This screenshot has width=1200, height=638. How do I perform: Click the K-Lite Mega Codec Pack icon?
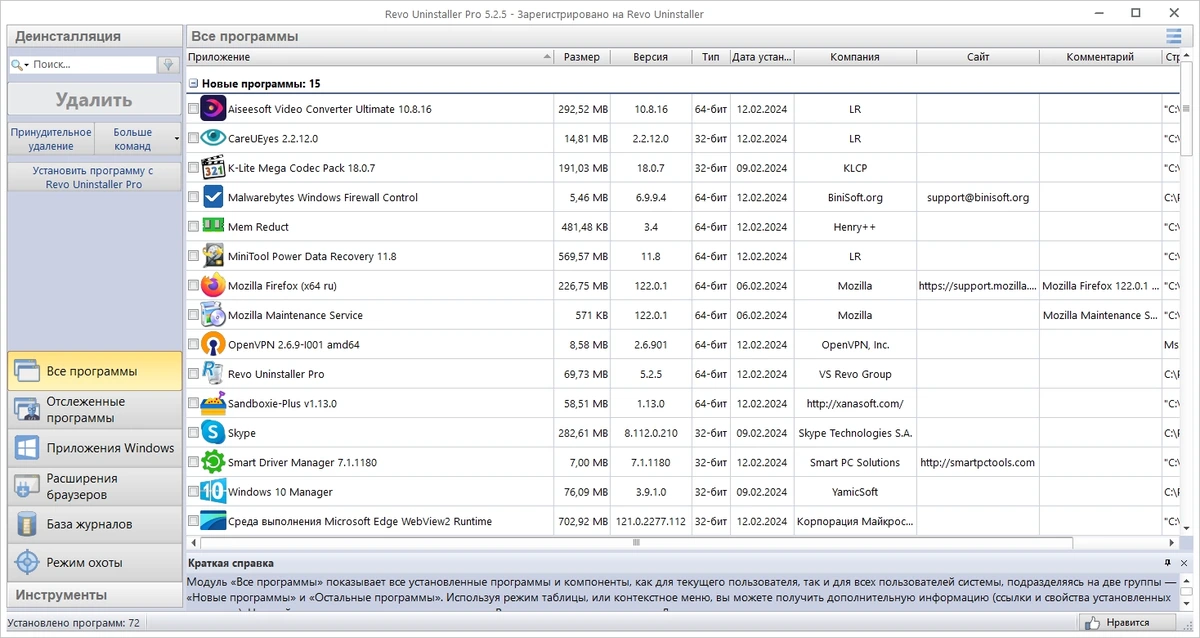point(214,167)
